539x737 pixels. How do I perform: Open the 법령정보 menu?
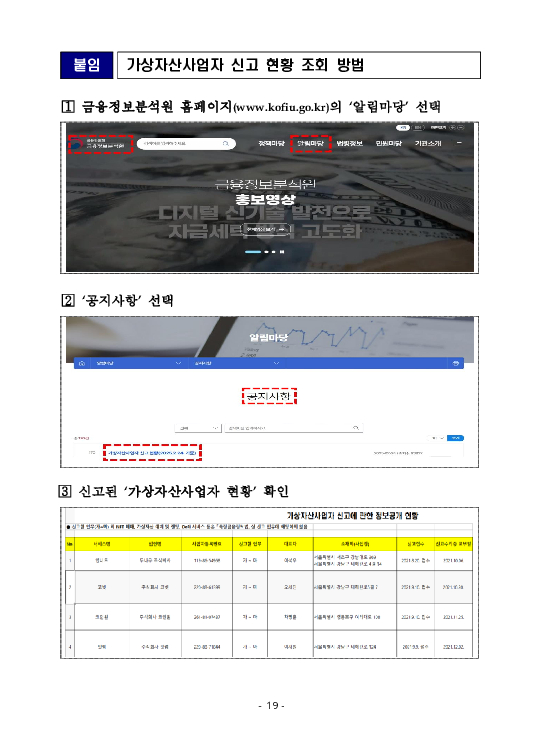pyautogui.click(x=350, y=143)
